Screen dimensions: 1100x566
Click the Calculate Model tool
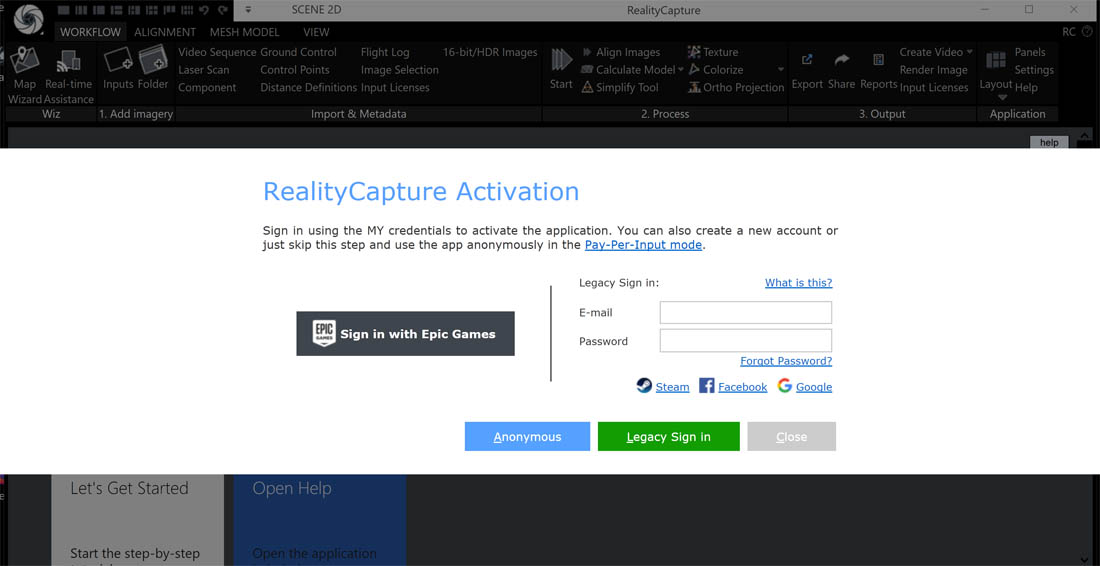pyautogui.click(x=628, y=69)
